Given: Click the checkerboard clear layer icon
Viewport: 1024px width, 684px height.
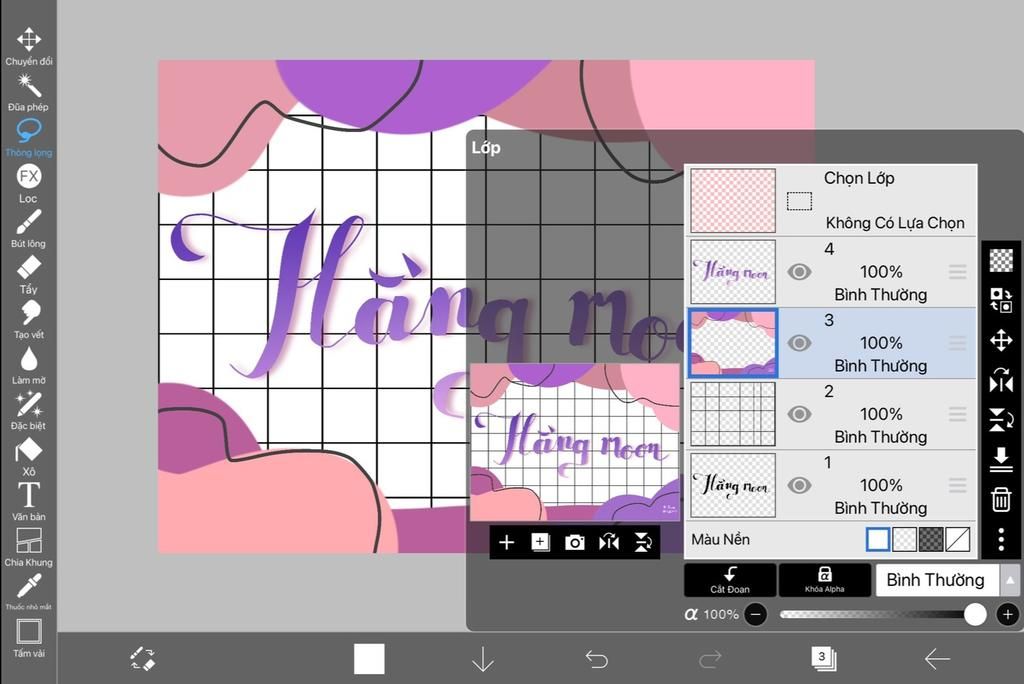Looking at the screenshot, I should pyautogui.click(x=1001, y=260).
